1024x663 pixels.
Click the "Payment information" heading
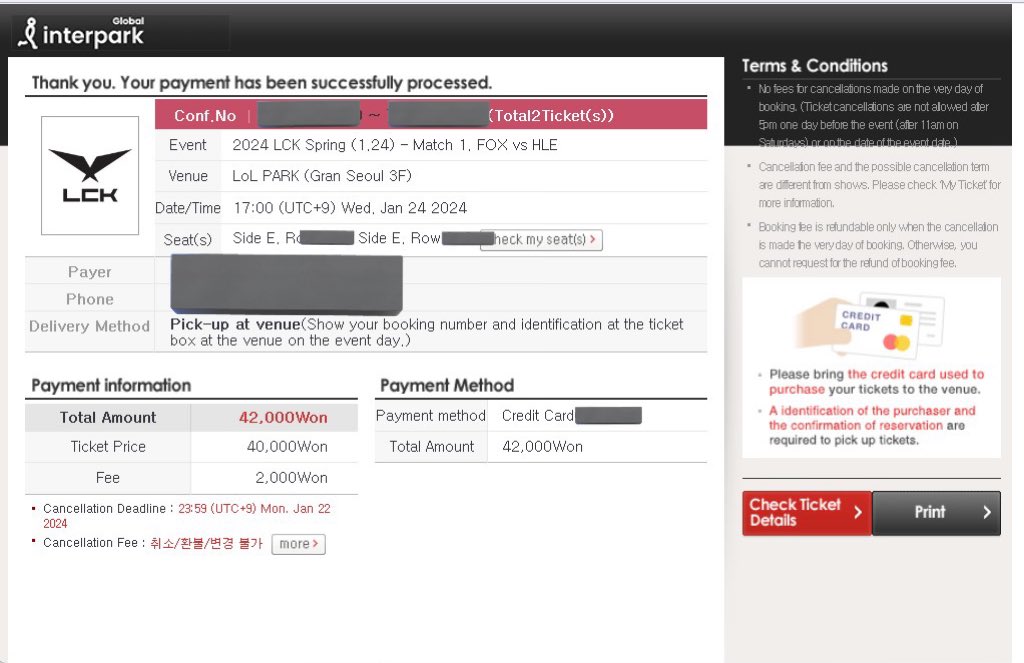pyautogui.click(x=111, y=385)
